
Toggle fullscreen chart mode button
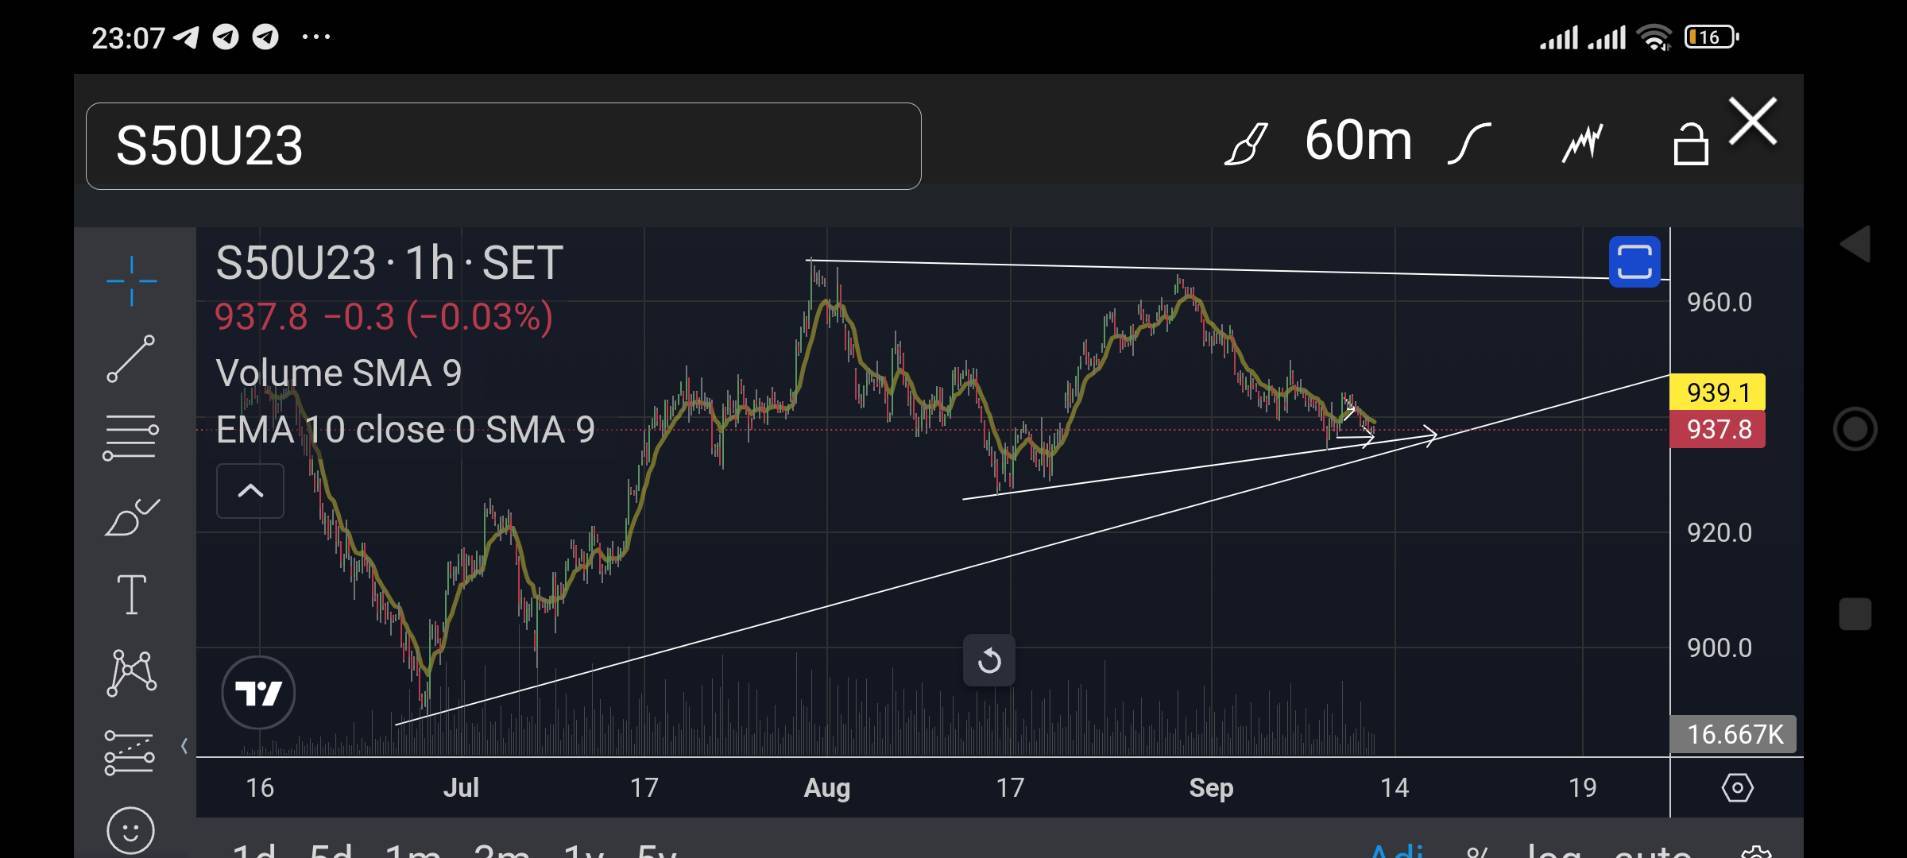pyautogui.click(x=1634, y=262)
